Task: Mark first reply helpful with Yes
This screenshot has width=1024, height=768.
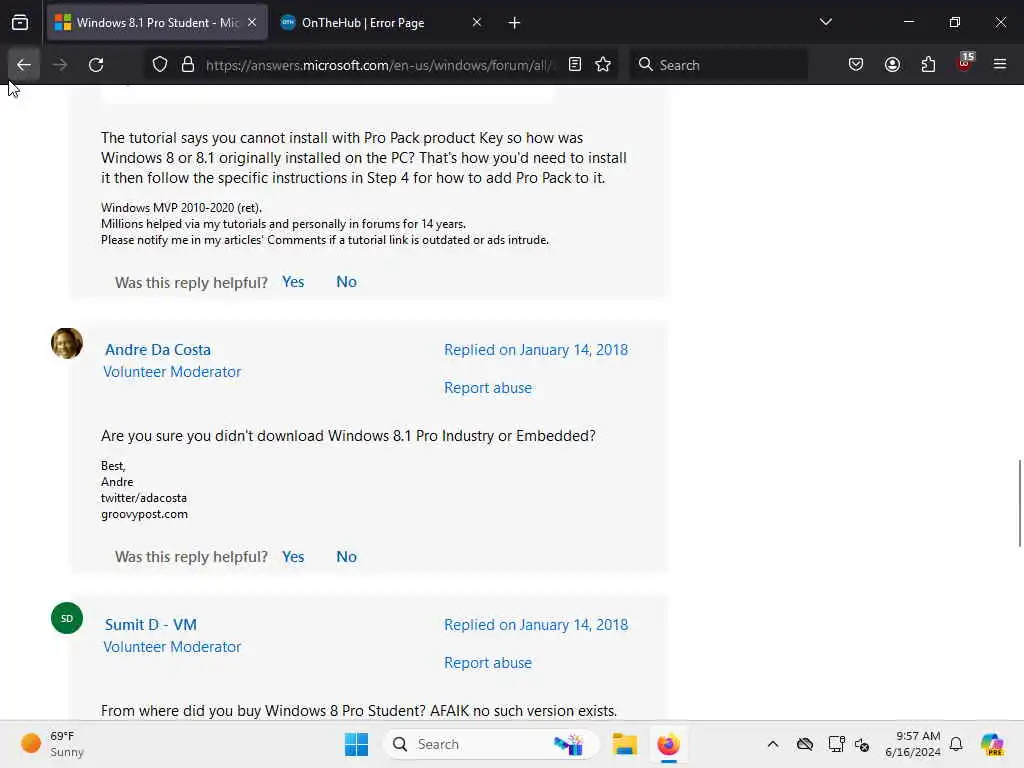Action: pyautogui.click(x=293, y=281)
